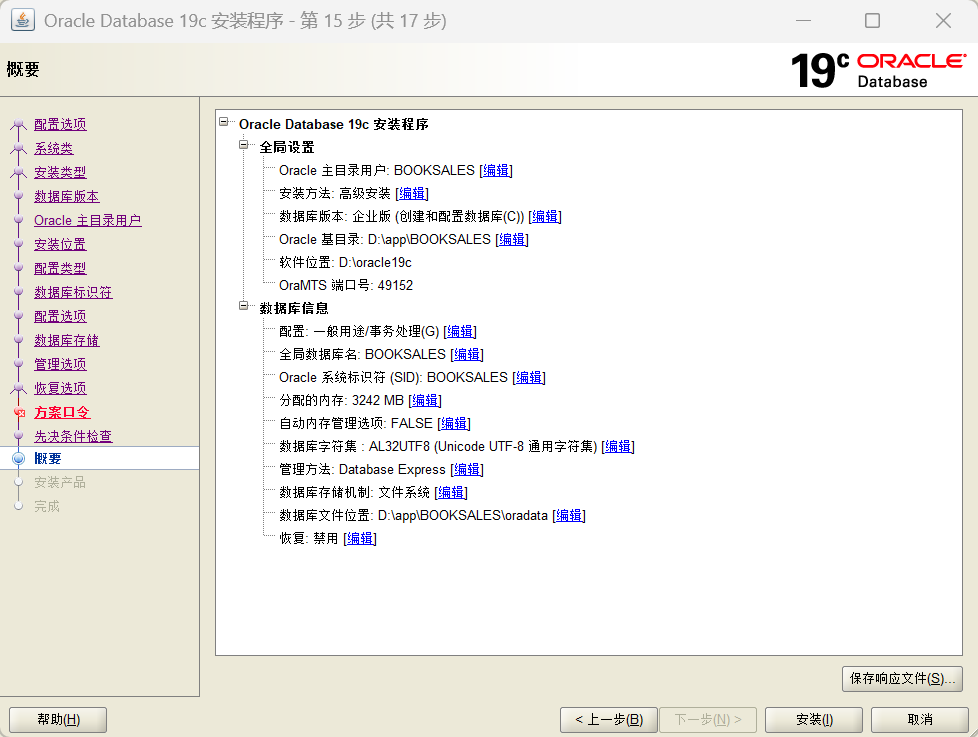Edit the Oracle 基目录 path
The image size is (978, 737).
point(511,239)
